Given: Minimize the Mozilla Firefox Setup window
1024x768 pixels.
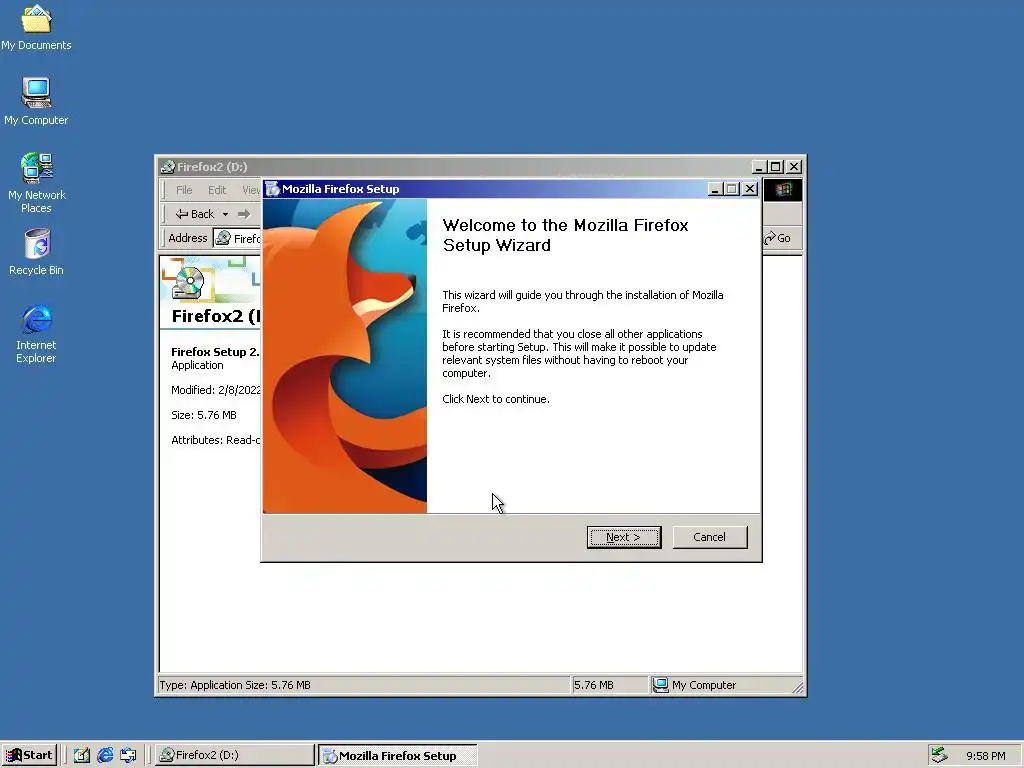Looking at the screenshot, I should click(x=715, y=189).
